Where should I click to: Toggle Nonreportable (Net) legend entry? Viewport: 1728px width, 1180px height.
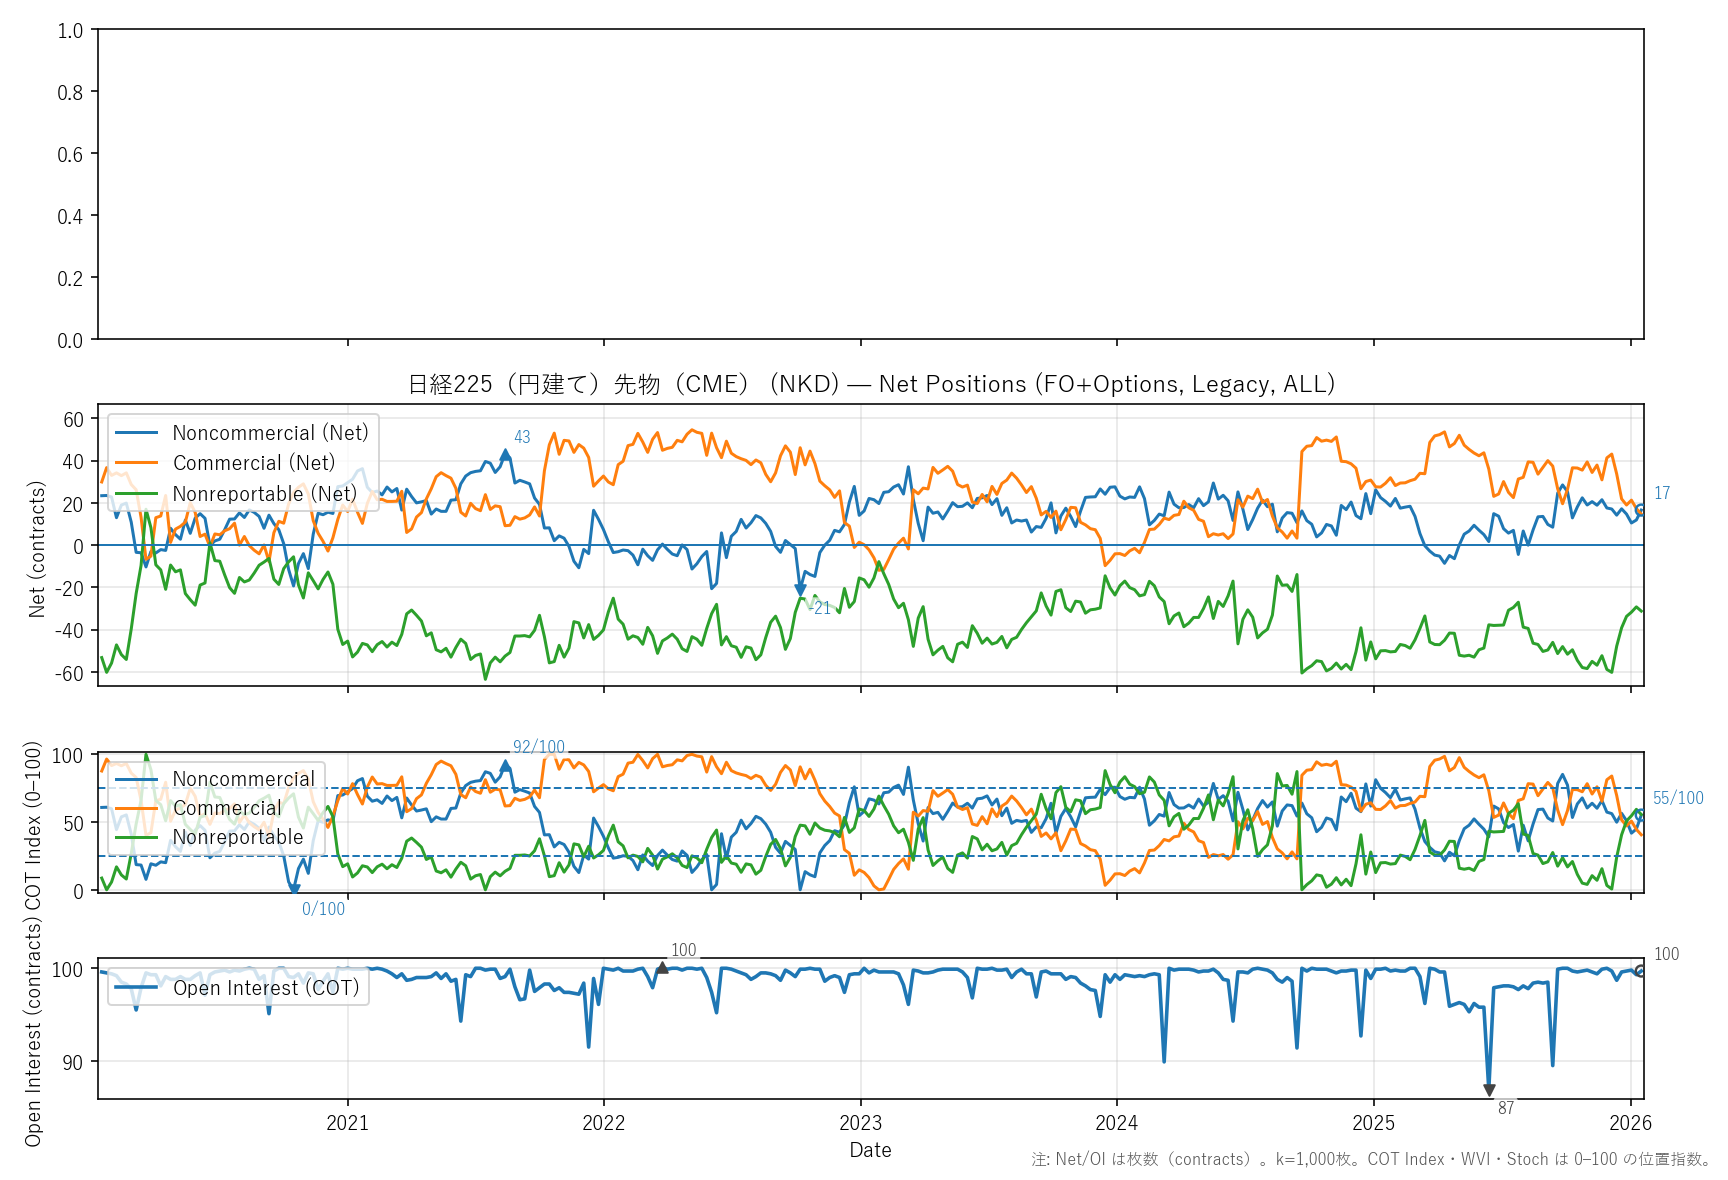tap(264, 494)
